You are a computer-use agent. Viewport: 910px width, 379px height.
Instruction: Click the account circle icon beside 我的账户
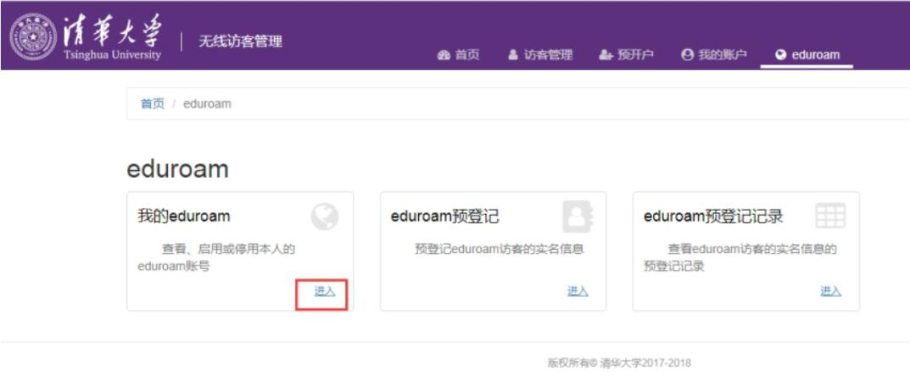[x=687, y=55]
